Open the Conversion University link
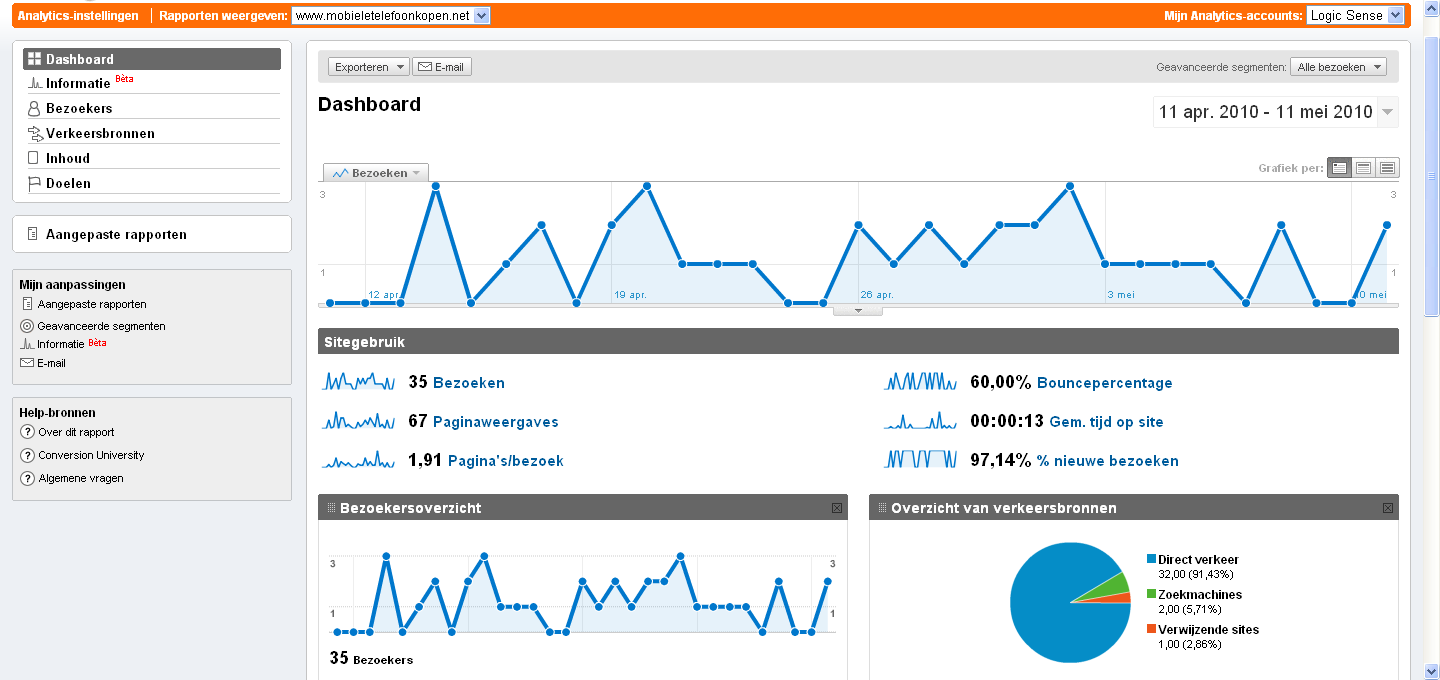1440x680 pixels. point(91,455)
